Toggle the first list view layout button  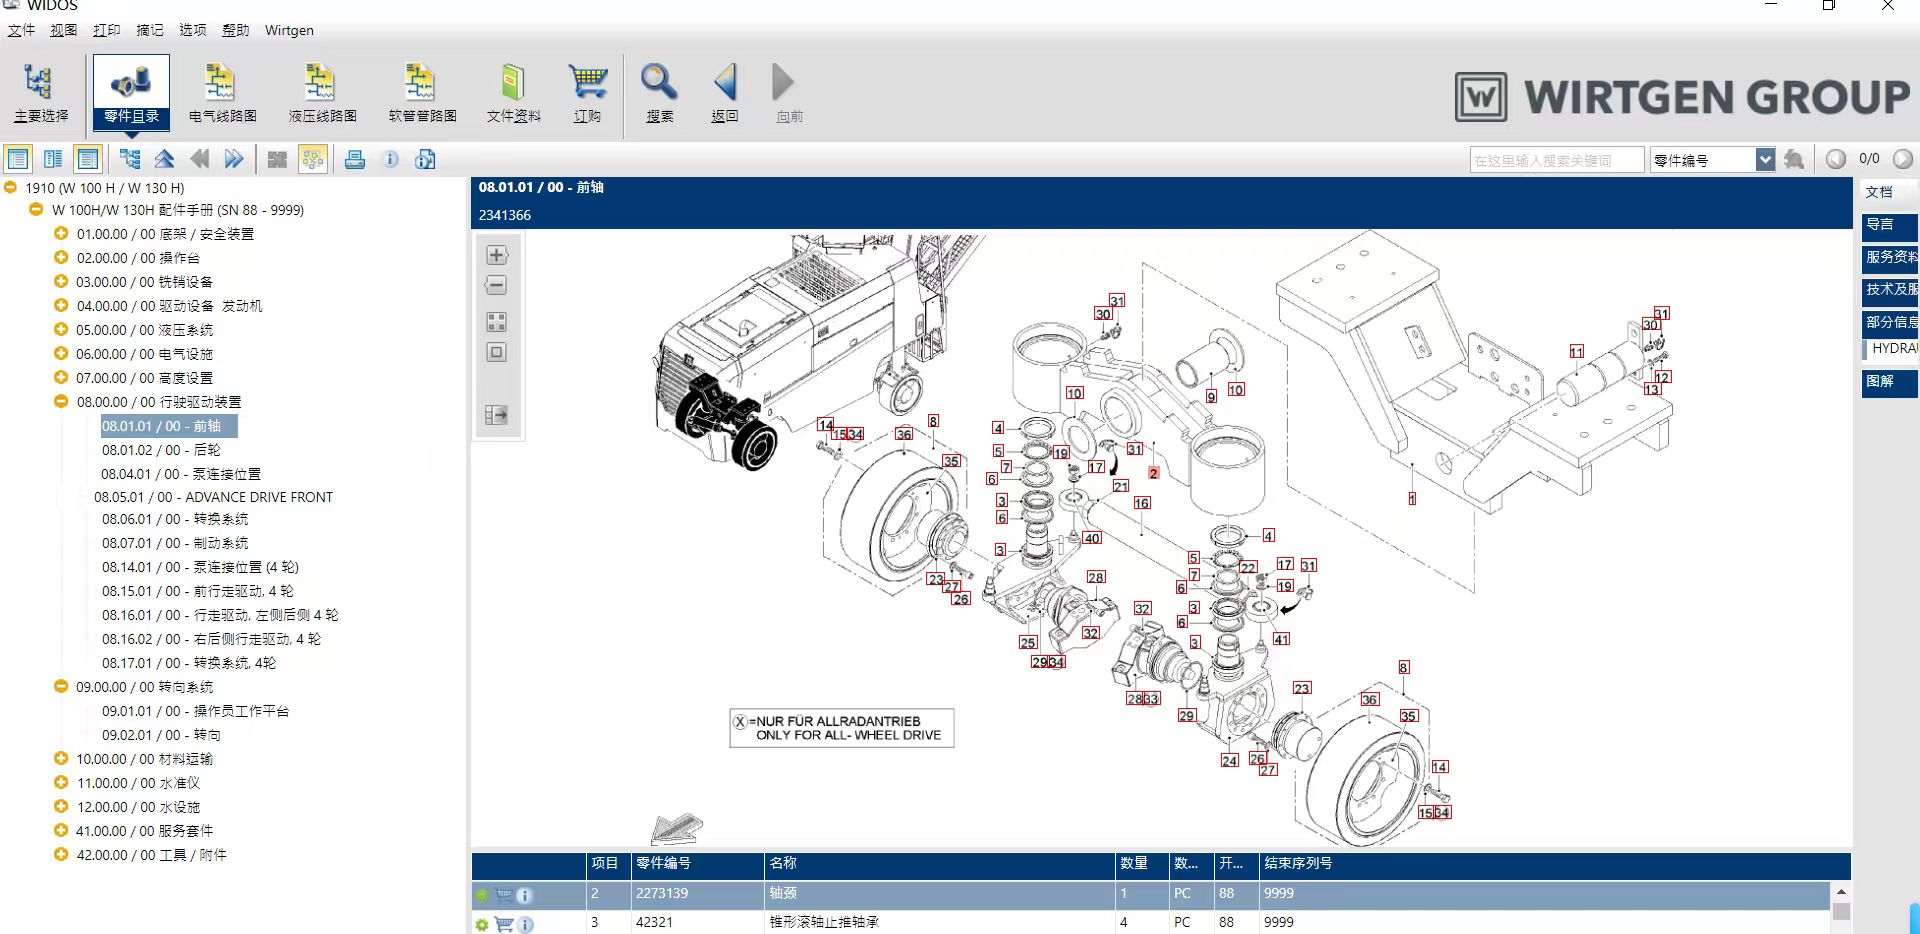pyautogui.click(x=18, y=160)
